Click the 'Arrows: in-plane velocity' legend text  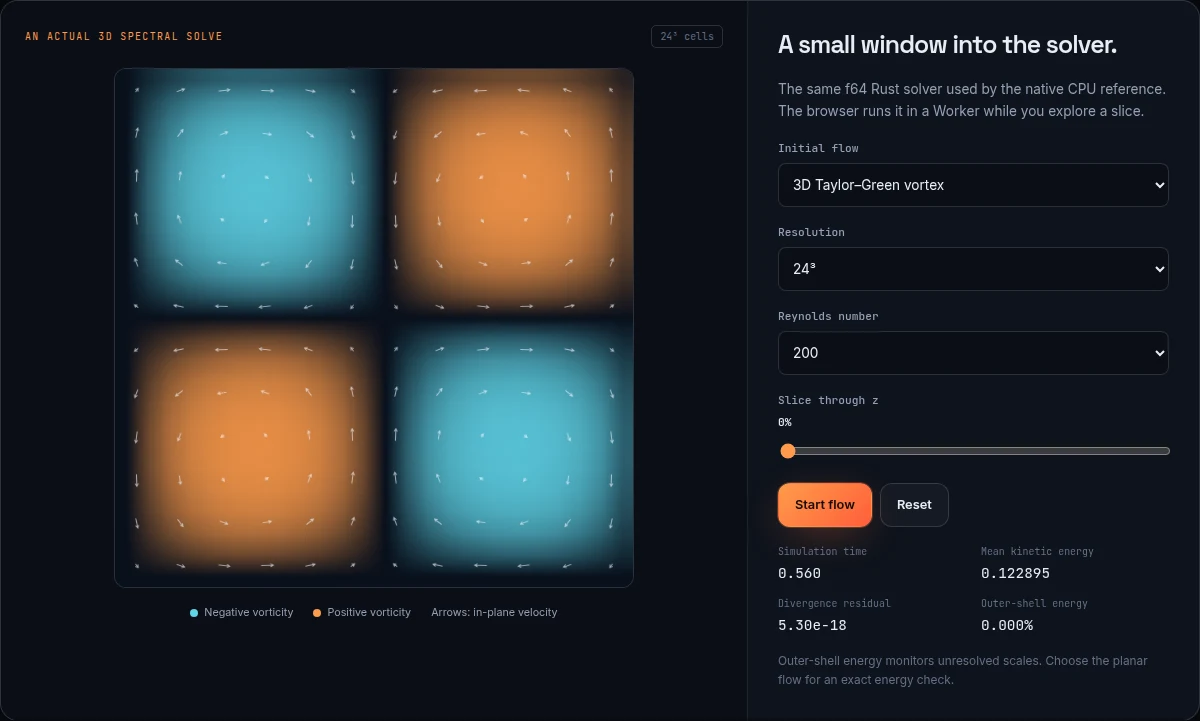click(494, 612)
